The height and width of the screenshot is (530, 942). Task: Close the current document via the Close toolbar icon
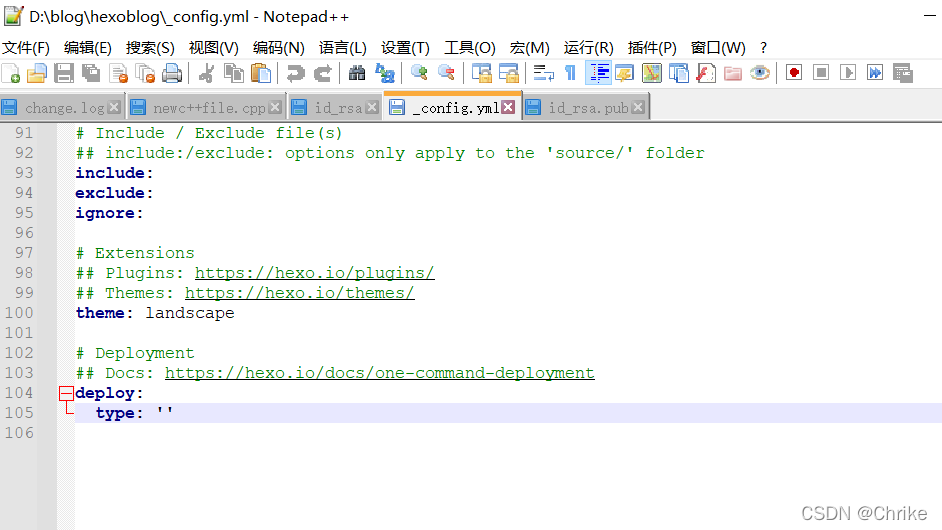point(118,73)
